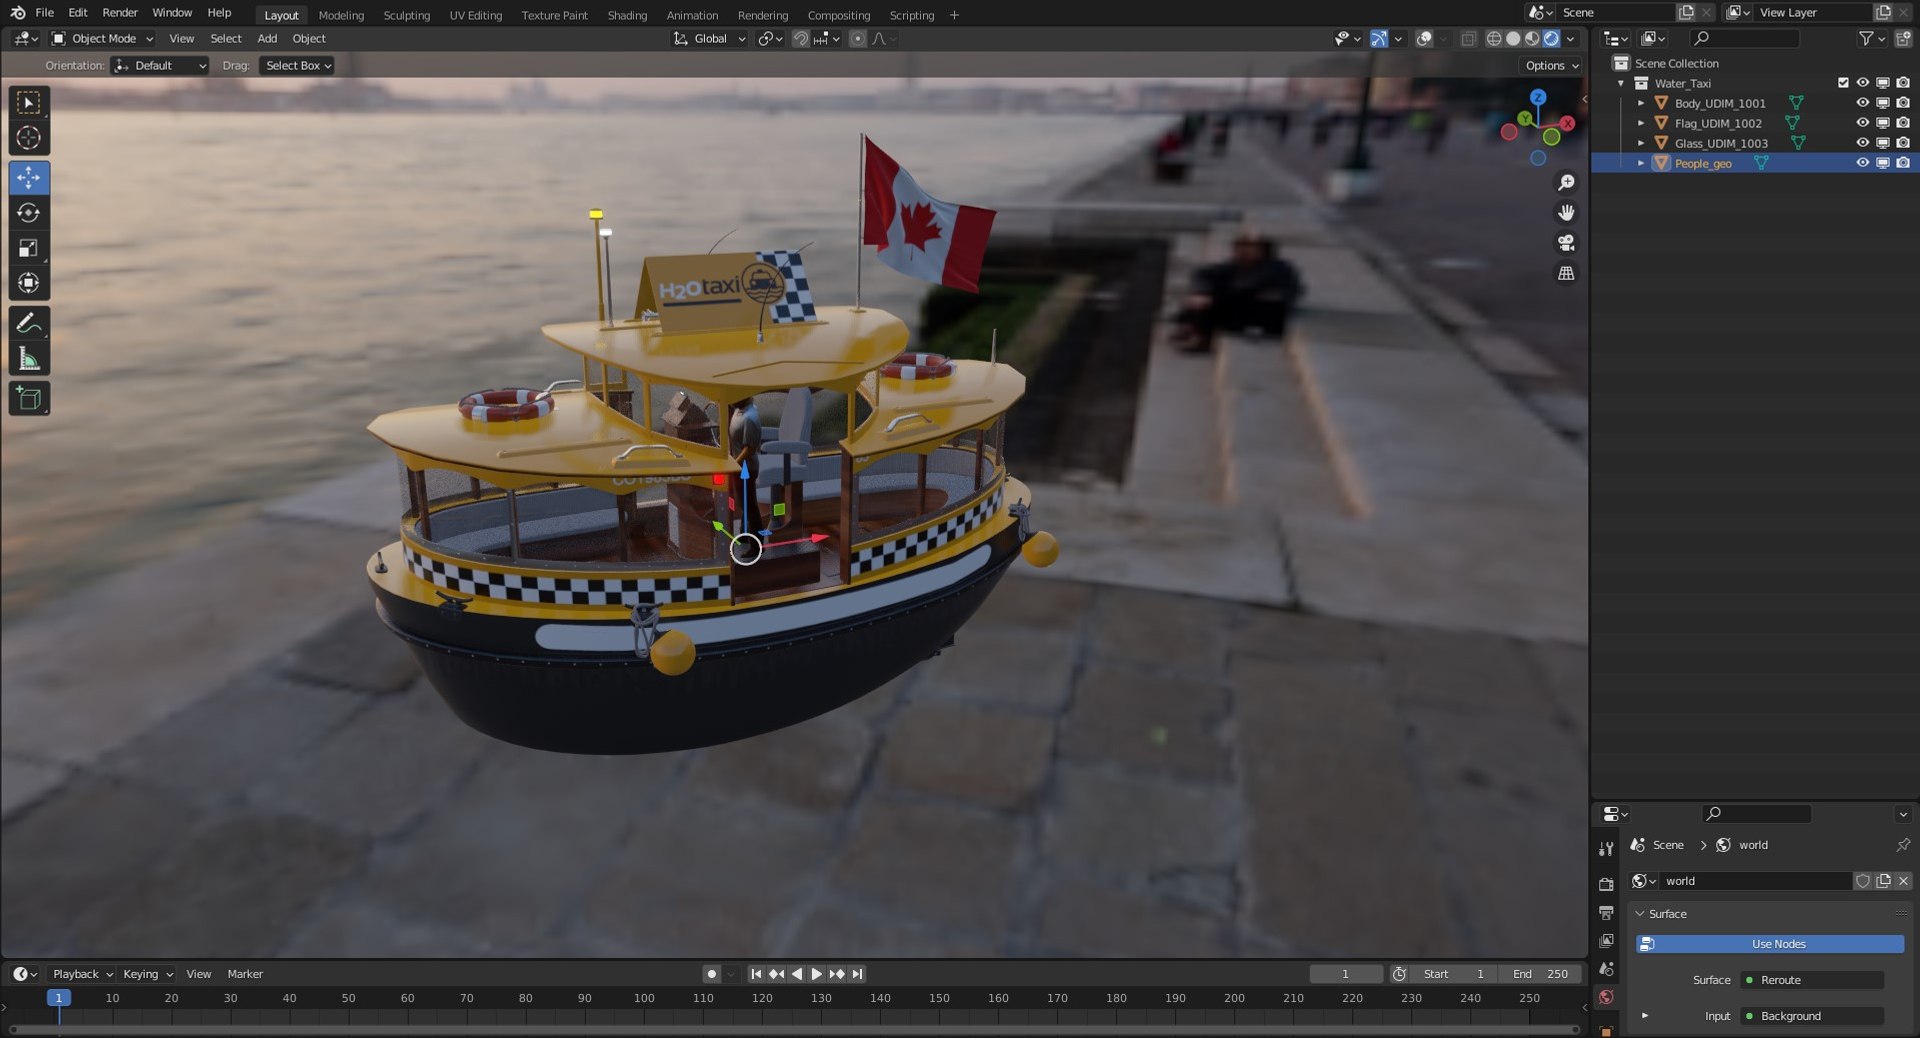Hide Flag_UDIM_1002 with eye icon
This screenshot has width=1920, height=1038.
[1862, 123]
